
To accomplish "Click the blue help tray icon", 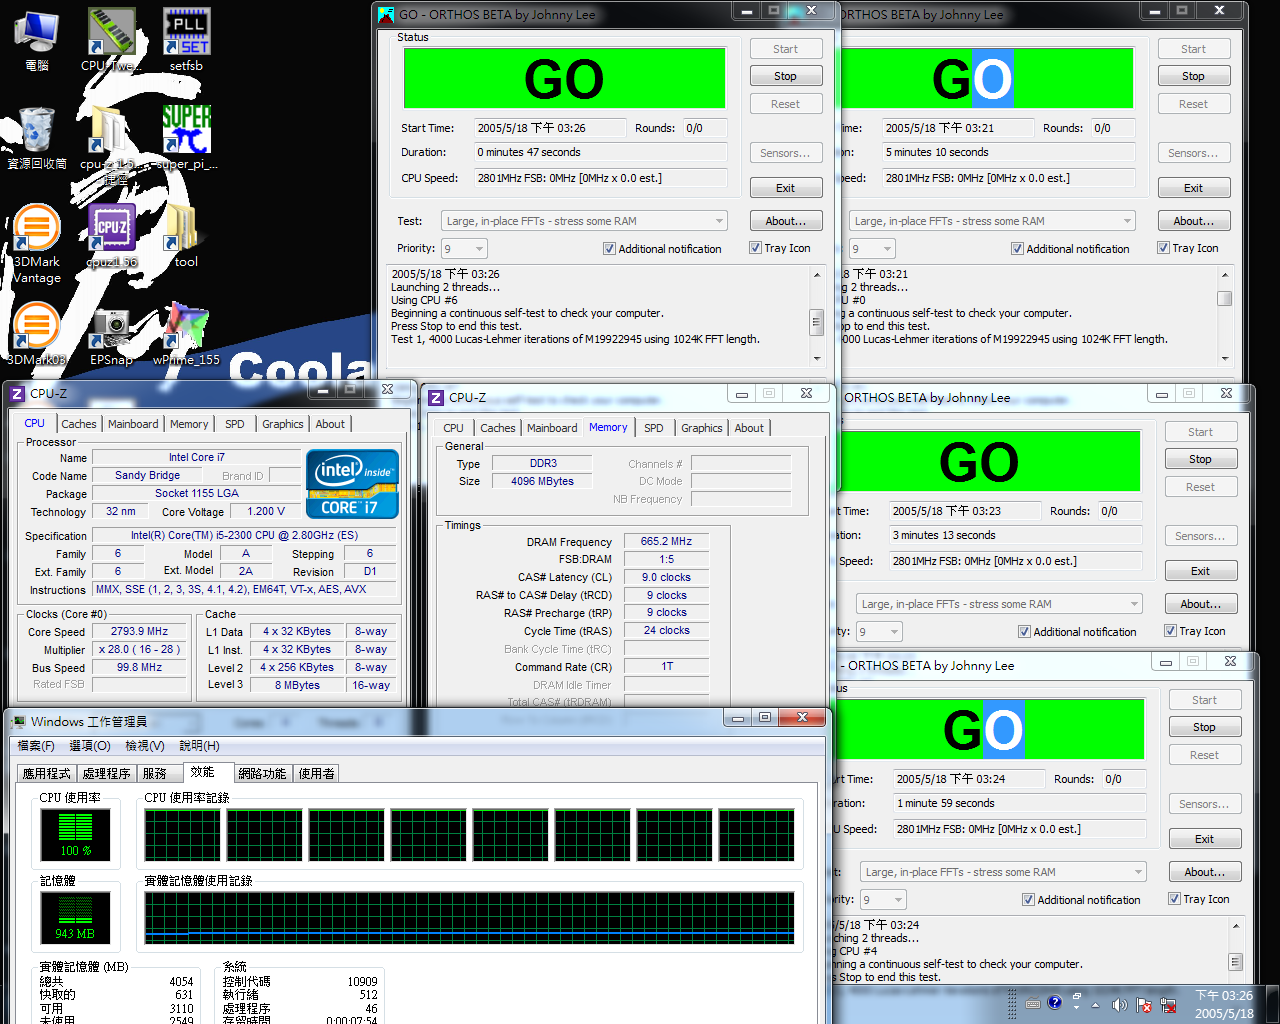I will point(1054,1002).
